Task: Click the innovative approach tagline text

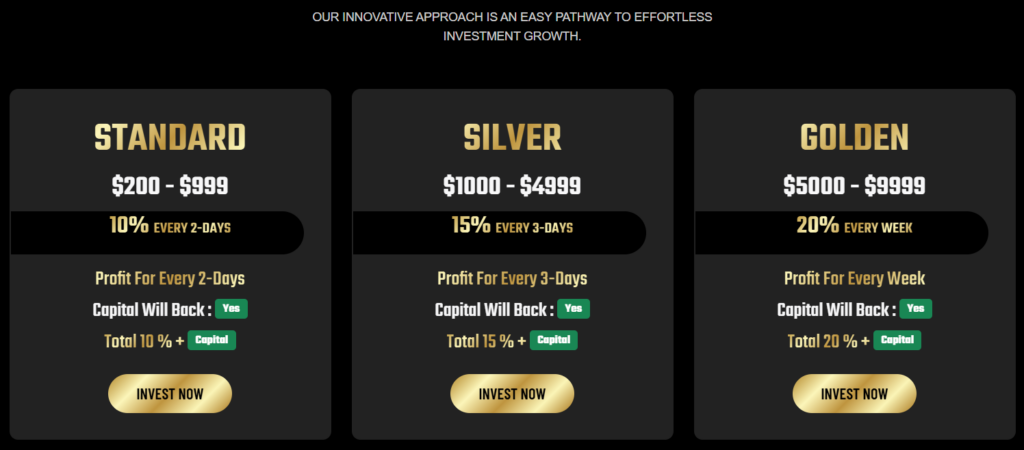Action: pos(512,26)
